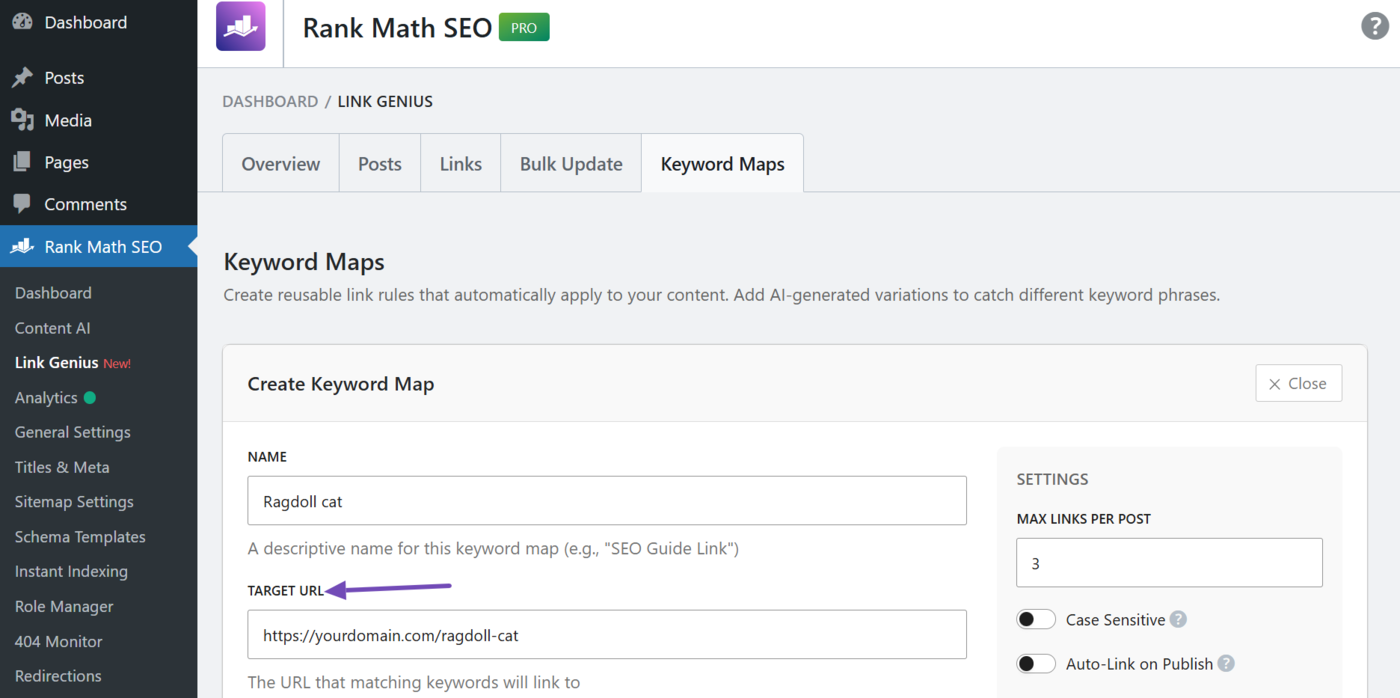Open Titles & Meta submenu
The width and height of the screenshot is (1400, 698).
[62, 467]
